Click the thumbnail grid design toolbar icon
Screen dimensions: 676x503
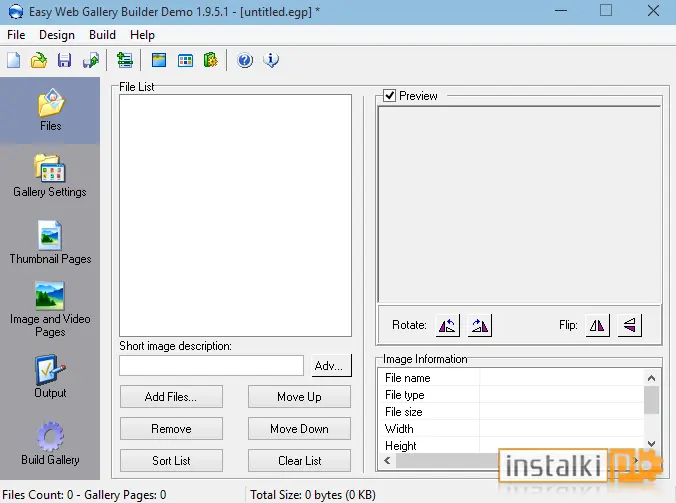pos(185,60)
